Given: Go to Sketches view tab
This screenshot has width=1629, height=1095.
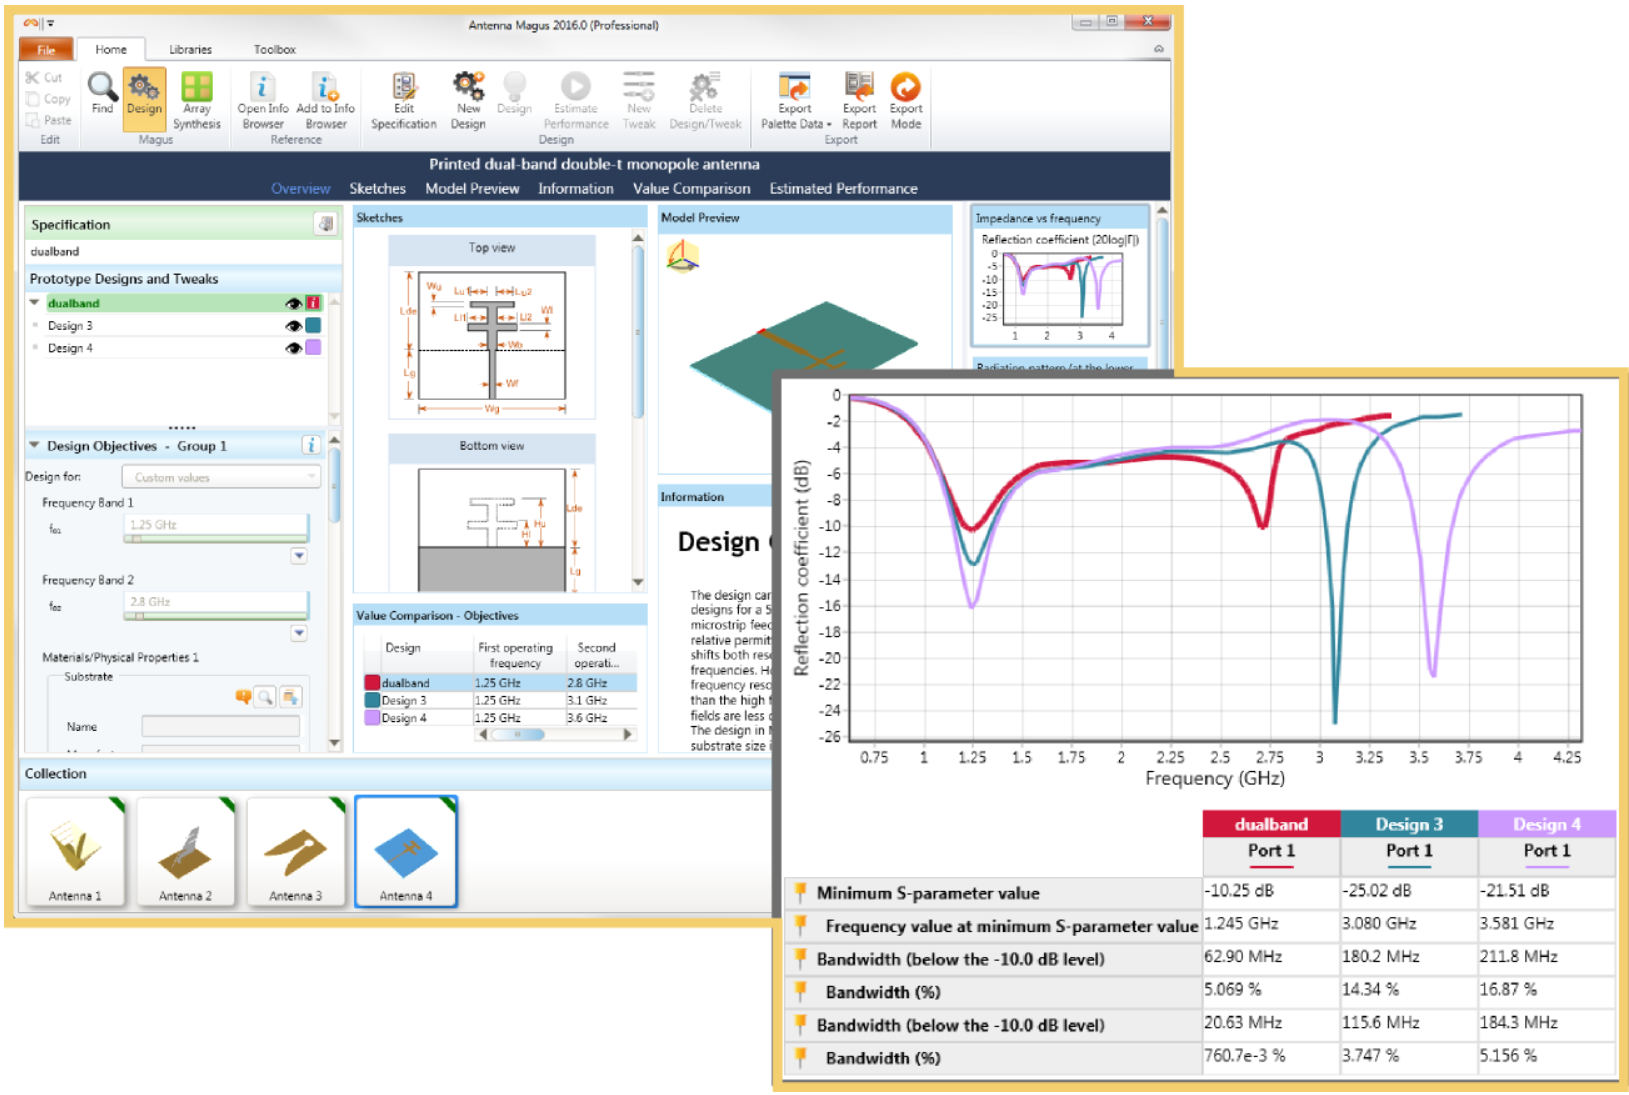Looking at the screenshot, I should point(377,188).
